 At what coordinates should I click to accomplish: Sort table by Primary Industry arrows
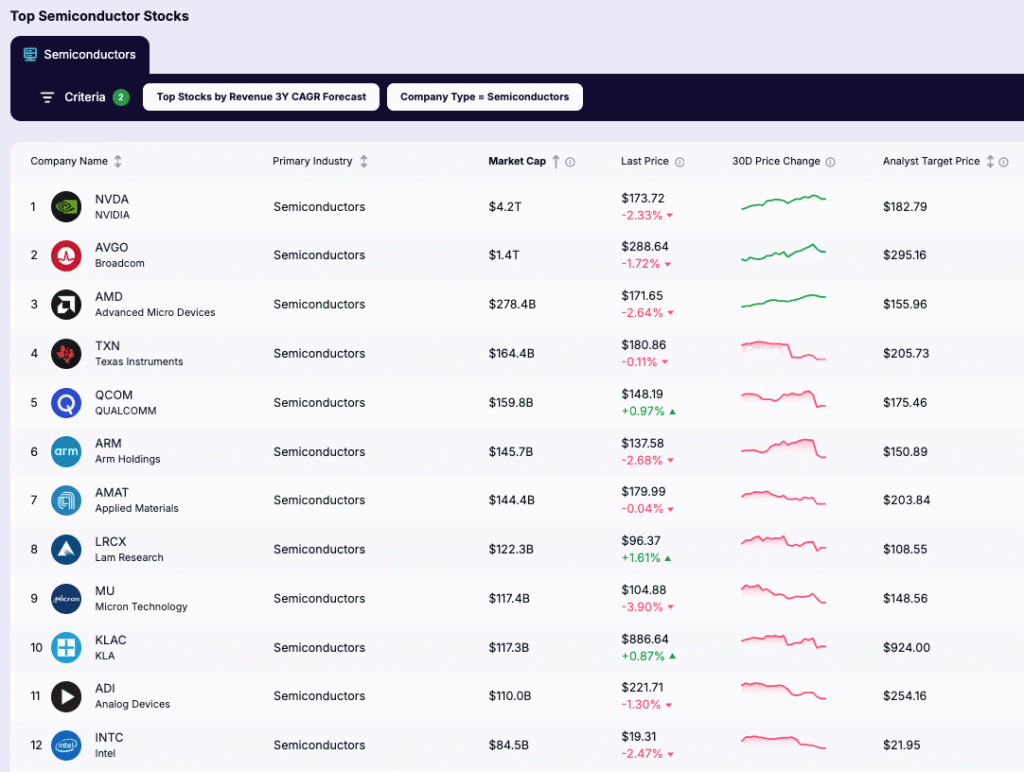pos(364,161)
